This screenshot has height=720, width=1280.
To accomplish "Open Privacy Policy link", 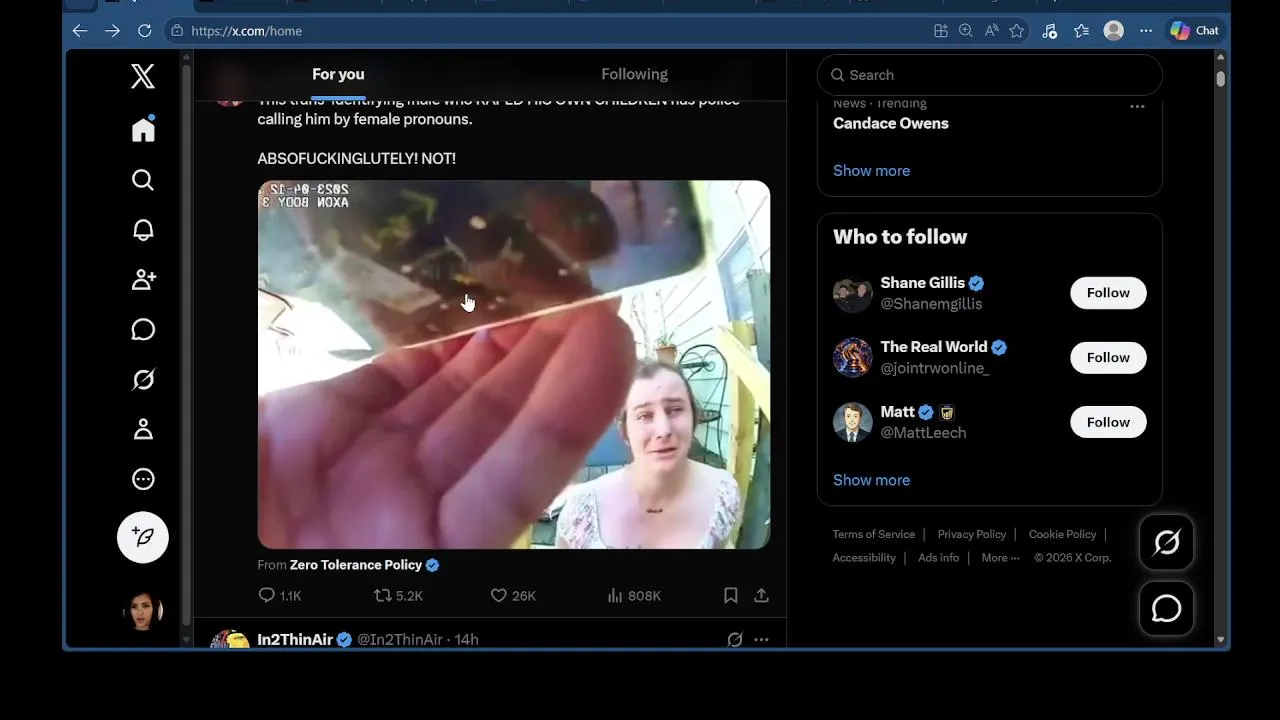I will pyautogui.click(x=972, y=534).
